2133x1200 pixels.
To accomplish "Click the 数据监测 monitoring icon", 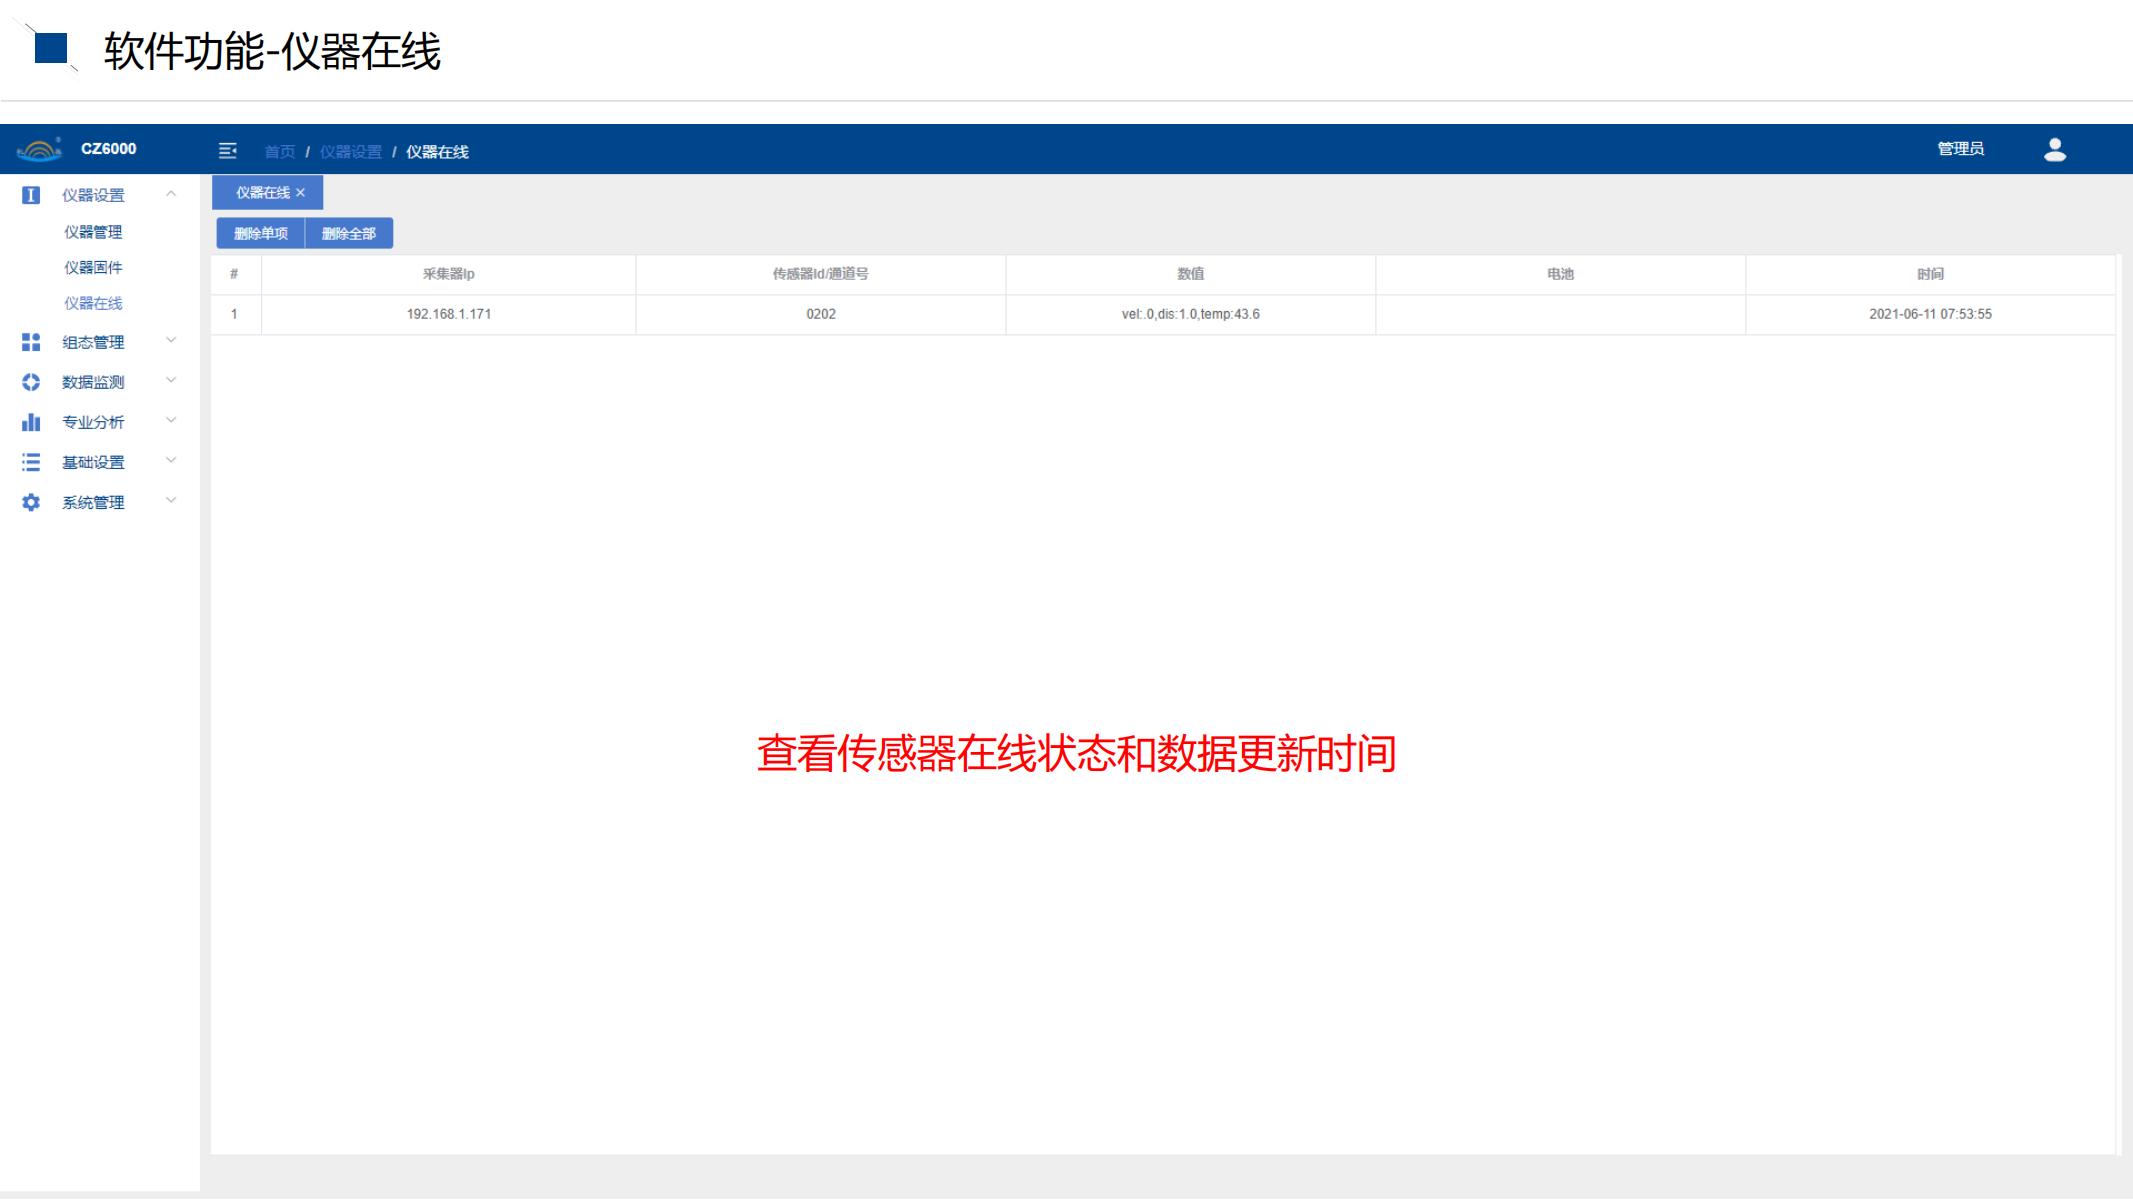I will [31, 382].
